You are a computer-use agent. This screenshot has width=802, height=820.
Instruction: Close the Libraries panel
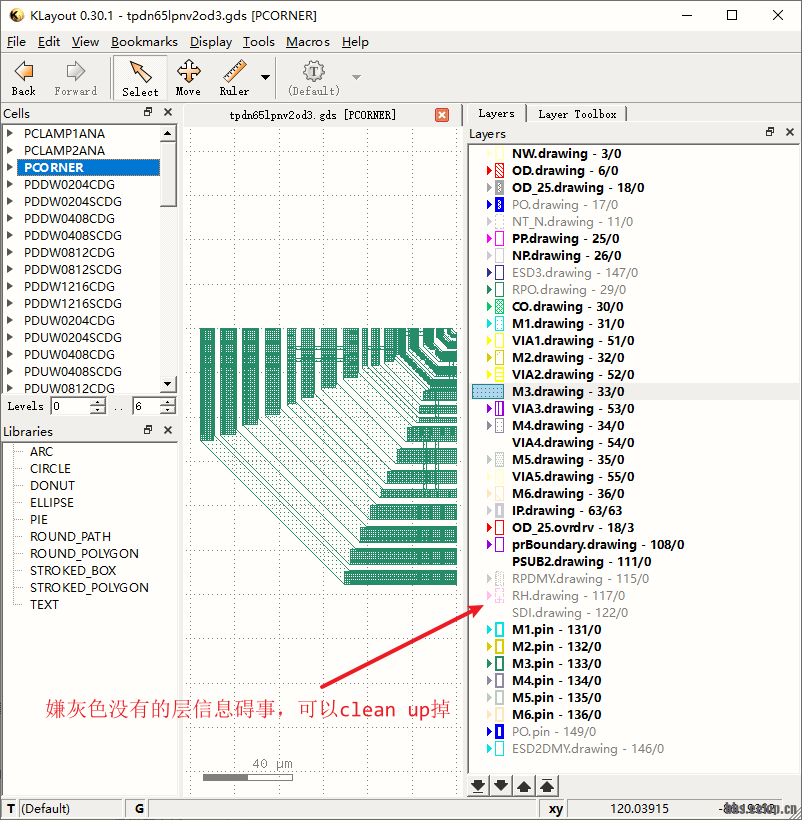click(168, 430)
